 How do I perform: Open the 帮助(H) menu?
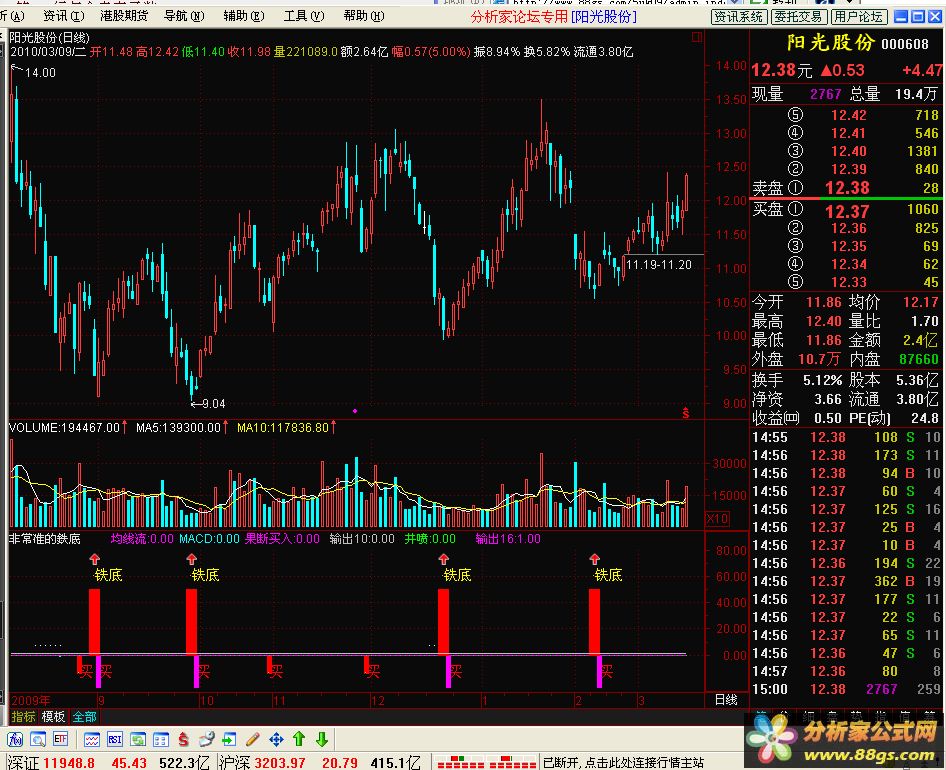364,16
